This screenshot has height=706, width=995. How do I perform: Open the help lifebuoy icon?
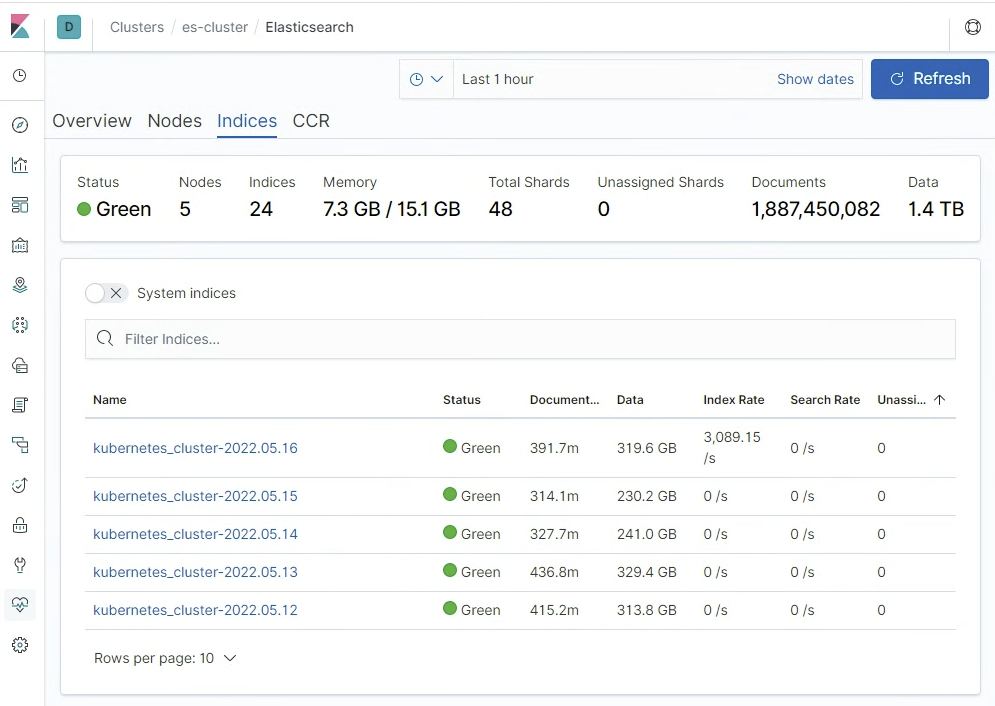click(x=972, y=27)
